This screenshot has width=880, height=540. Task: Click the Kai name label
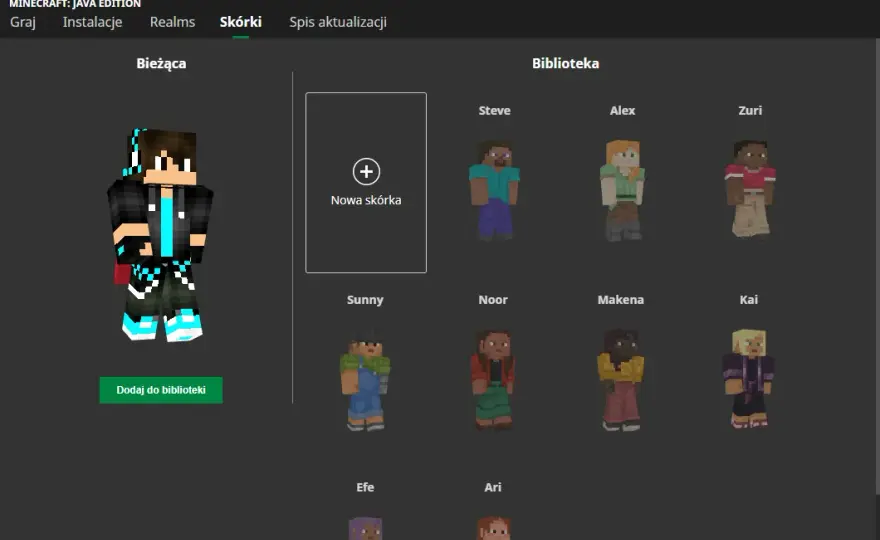pos(749,300)
